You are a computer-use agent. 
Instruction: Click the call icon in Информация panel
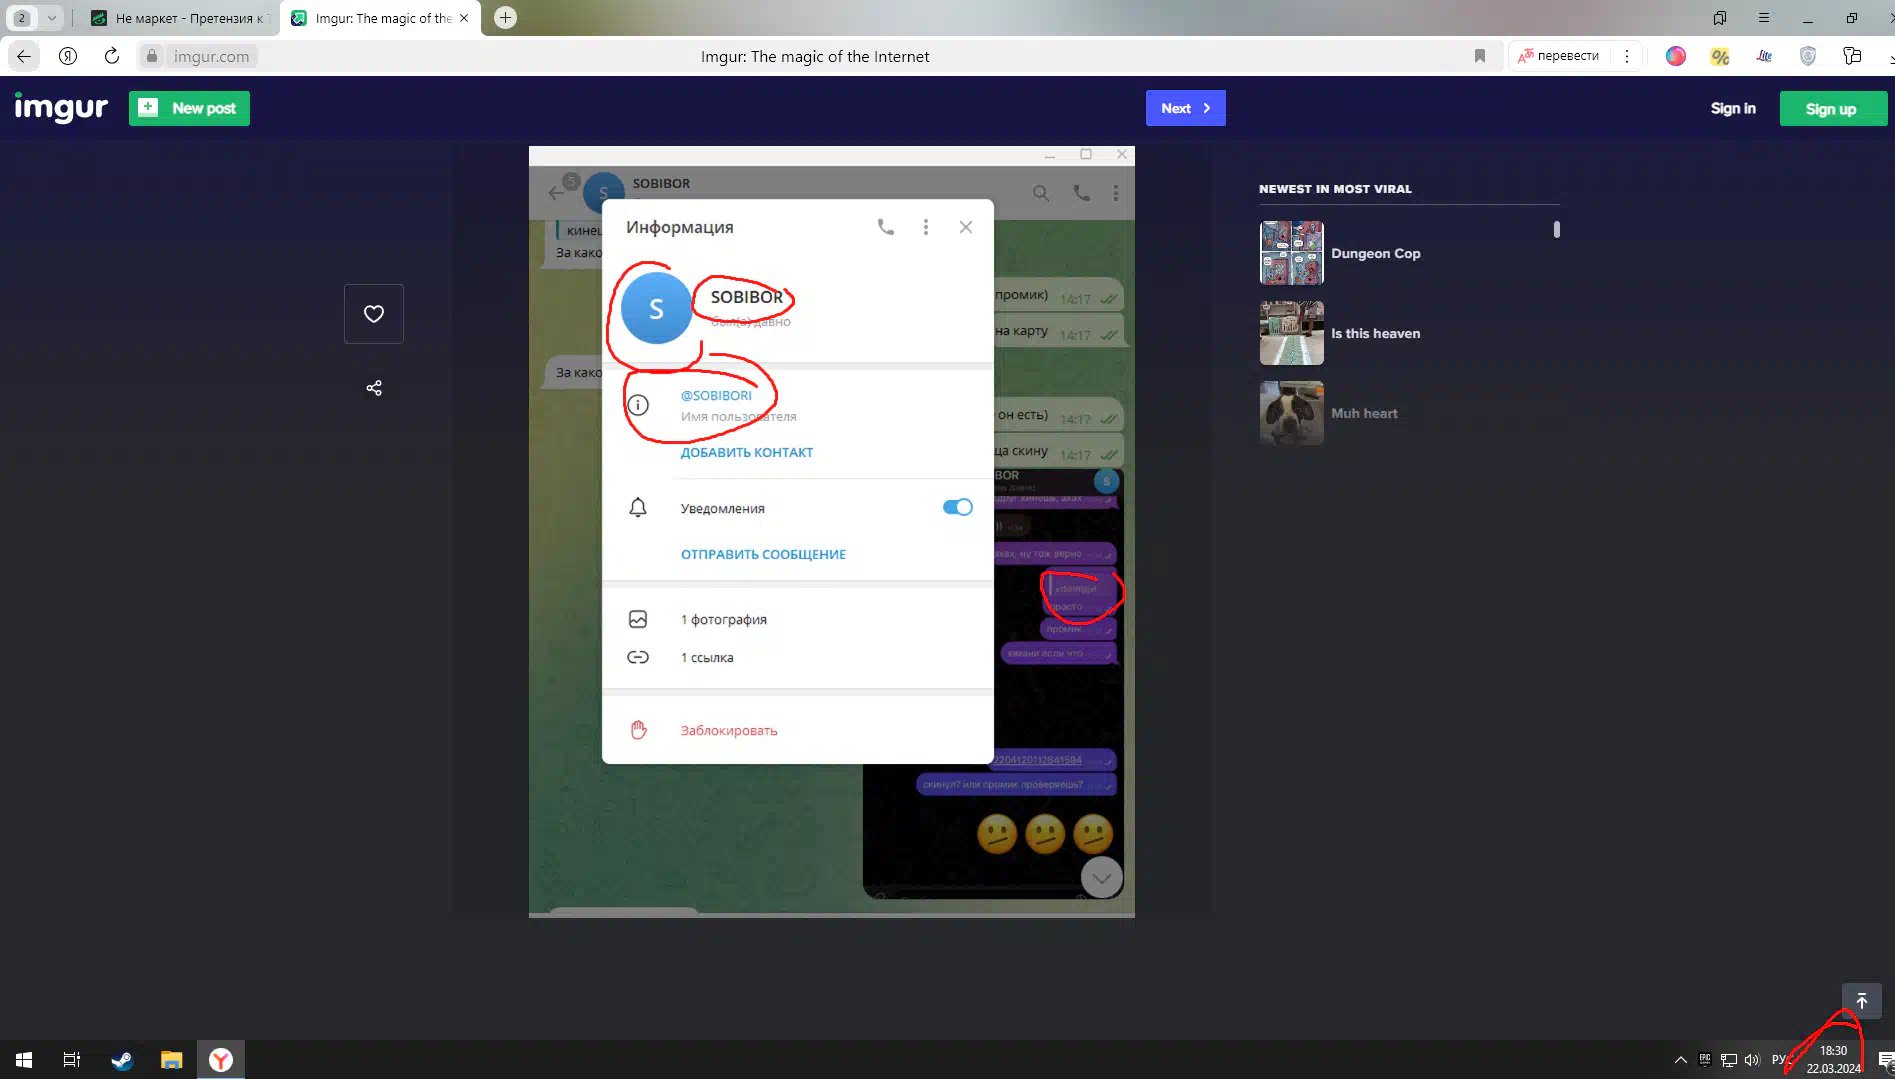tap(886, 227)
